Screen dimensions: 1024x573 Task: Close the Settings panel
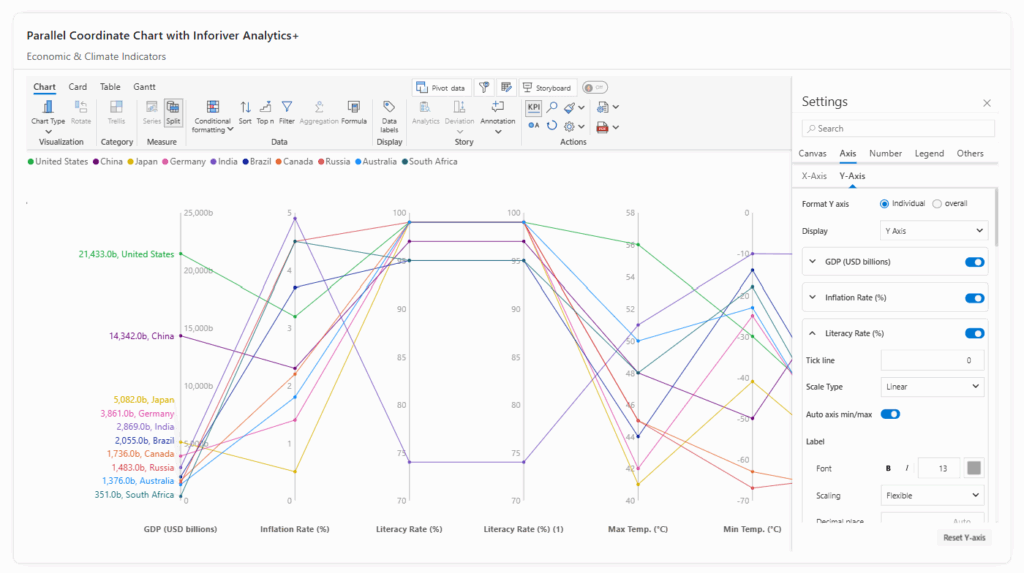tap(987, 103)
